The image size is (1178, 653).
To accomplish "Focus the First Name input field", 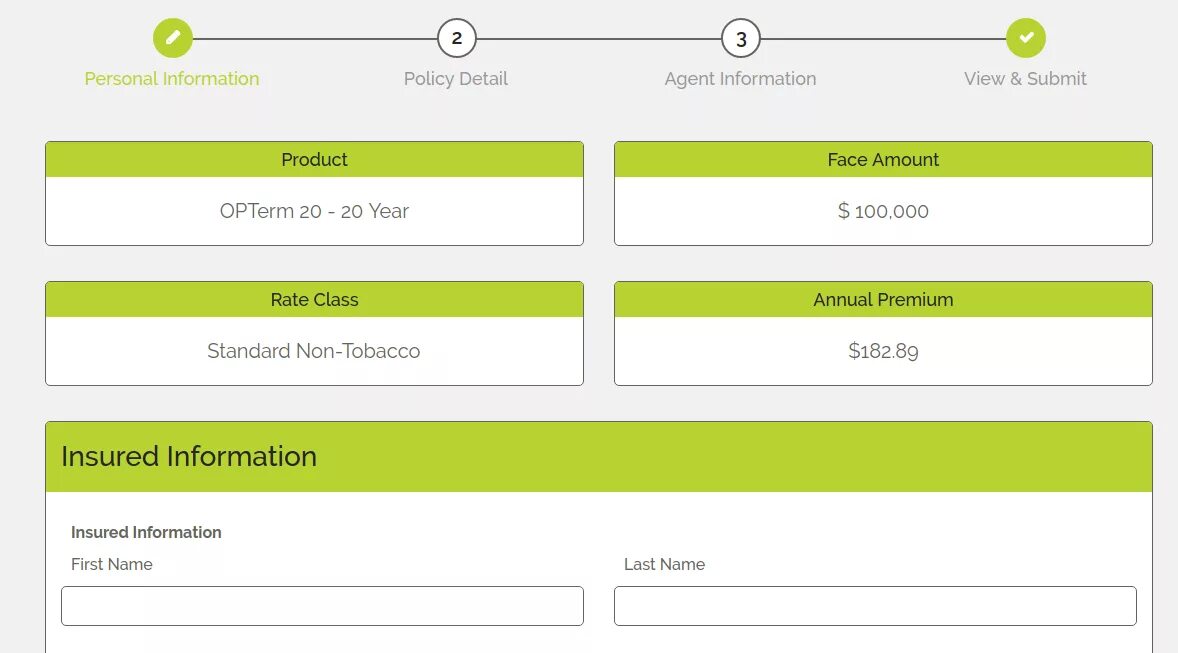I will coord(322,606).
